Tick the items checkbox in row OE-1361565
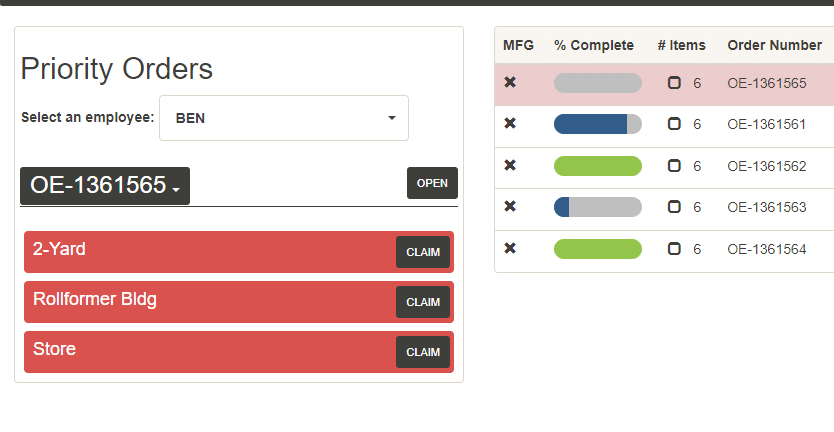The width and height of the screenshot is (834, 432). [x=674, y=83]
